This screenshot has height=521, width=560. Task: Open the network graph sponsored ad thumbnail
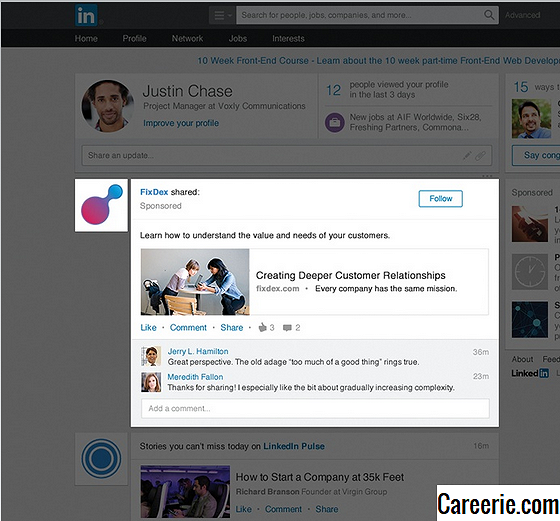(530, 320)
